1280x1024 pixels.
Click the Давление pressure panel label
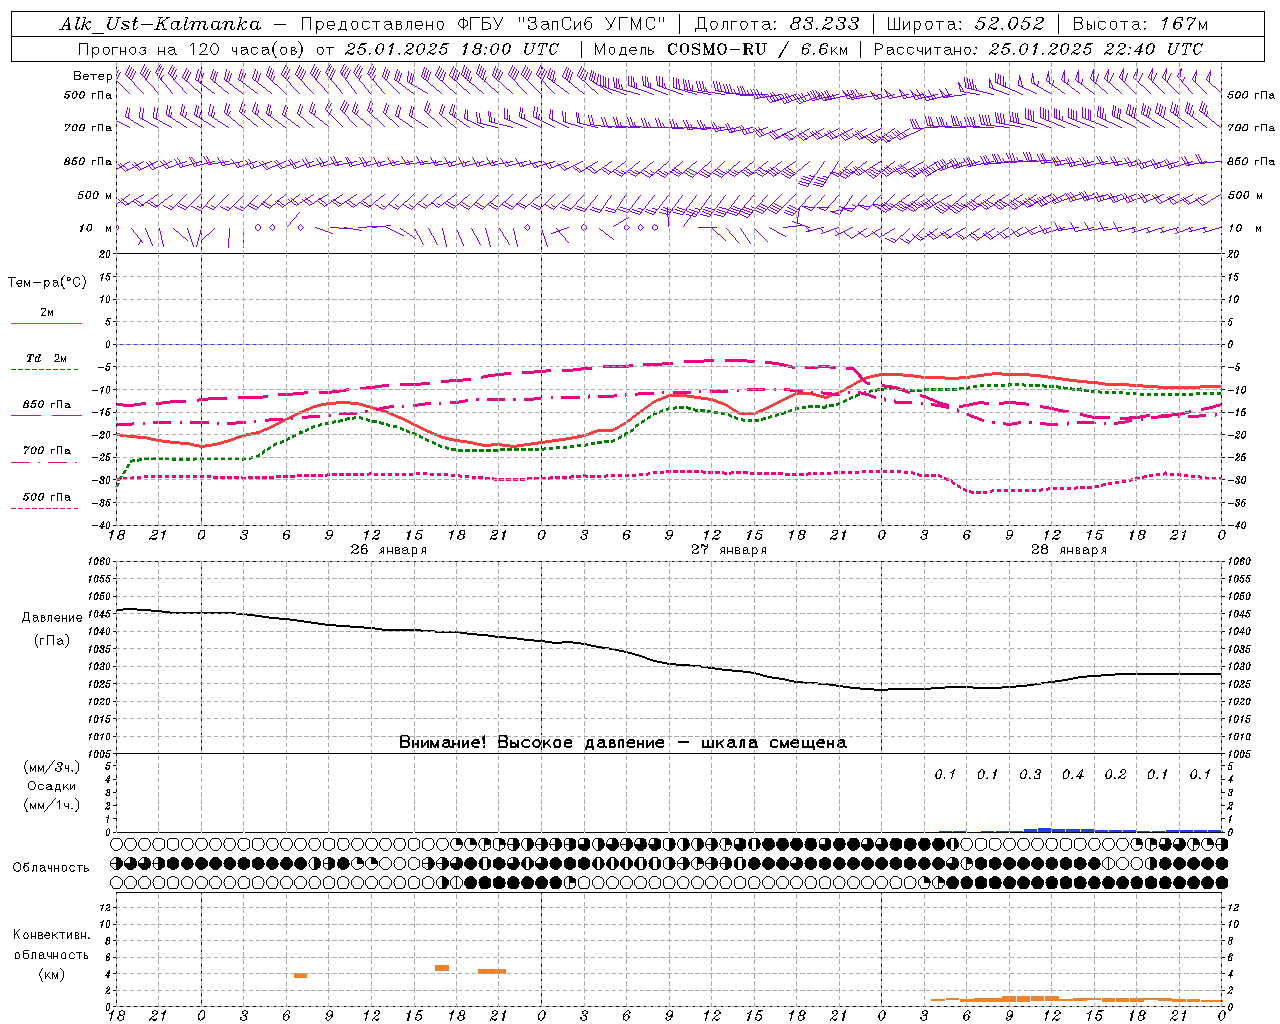point(52,618)
